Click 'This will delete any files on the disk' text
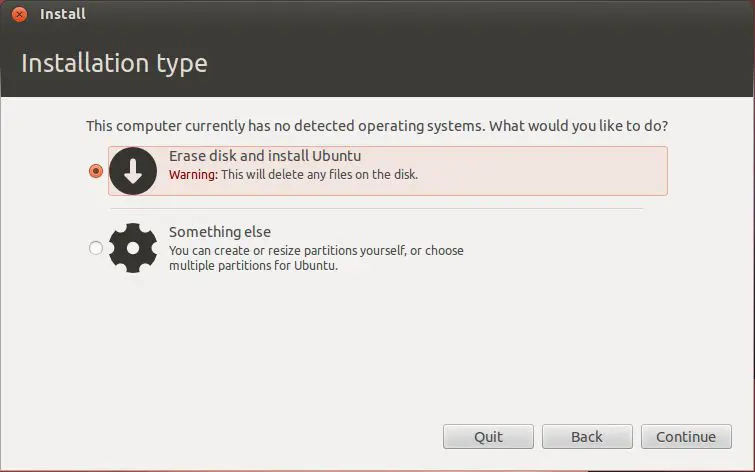Screen dimensions: 755x472 coord(319,175)
